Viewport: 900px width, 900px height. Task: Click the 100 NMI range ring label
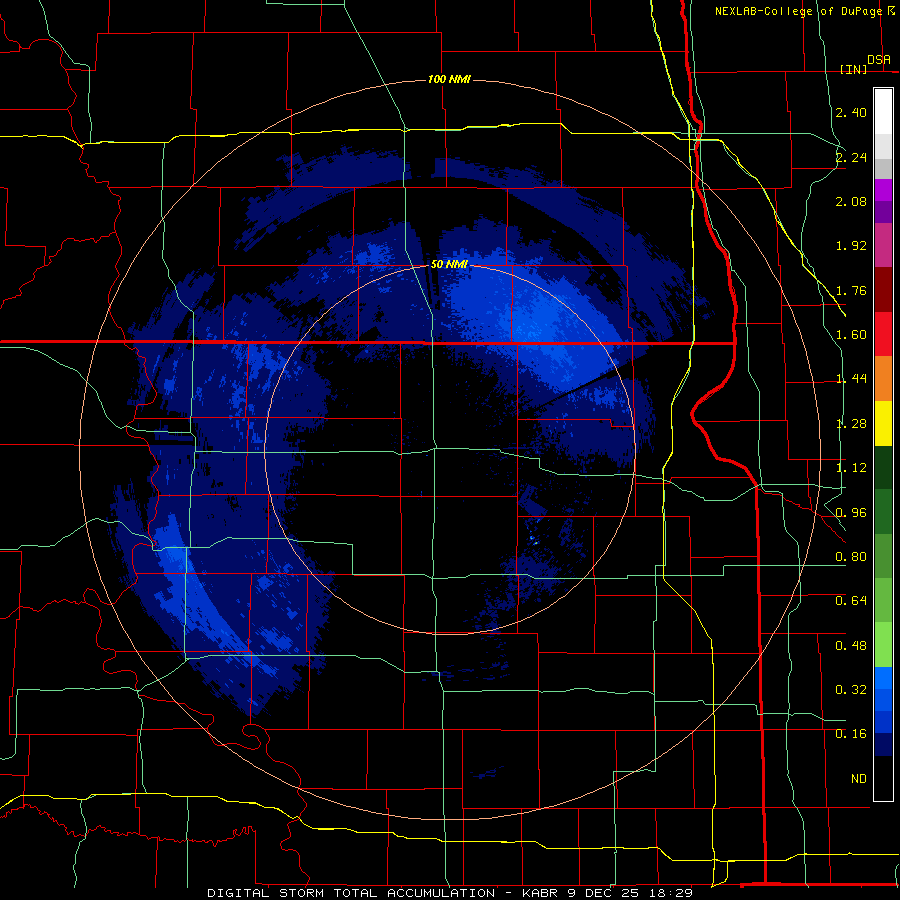pyautogui.click(x=449, y=79)
